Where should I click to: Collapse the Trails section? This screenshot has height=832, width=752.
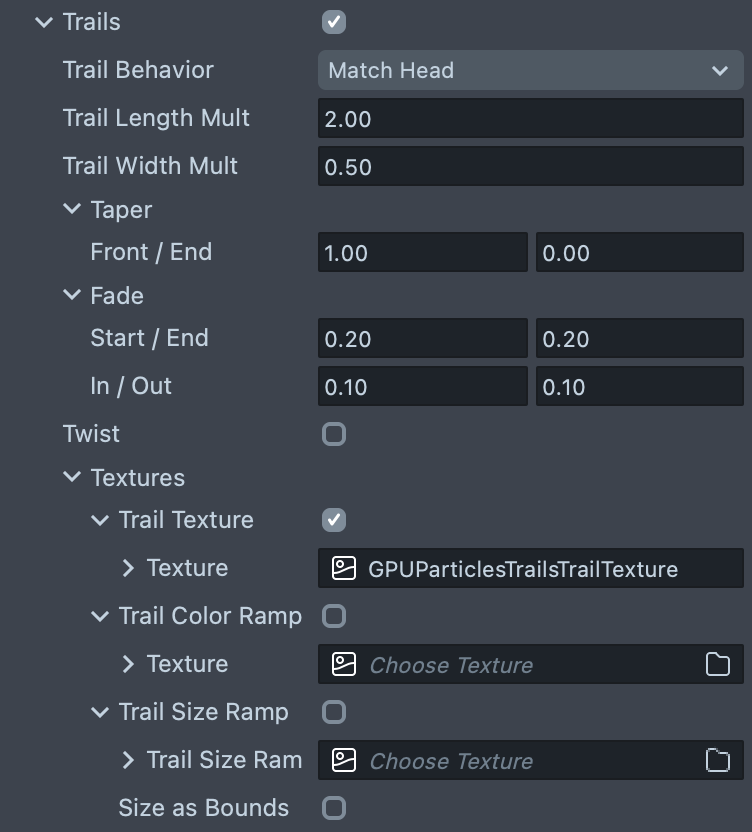(x=43, y=22)
